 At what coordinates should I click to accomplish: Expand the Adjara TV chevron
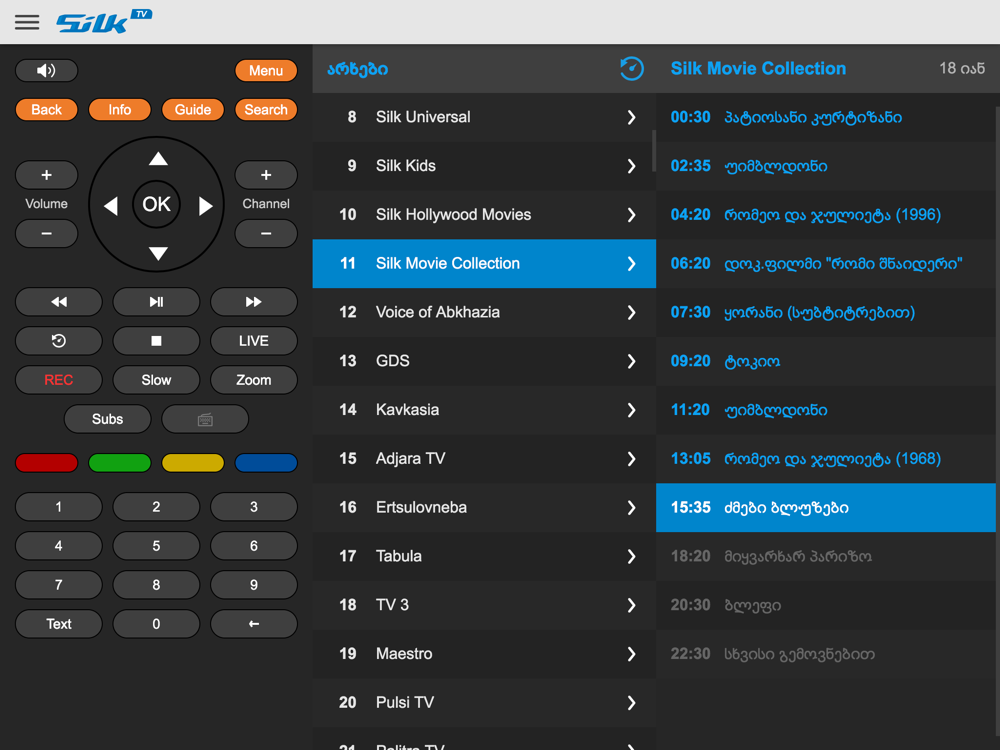click(631, 459)
